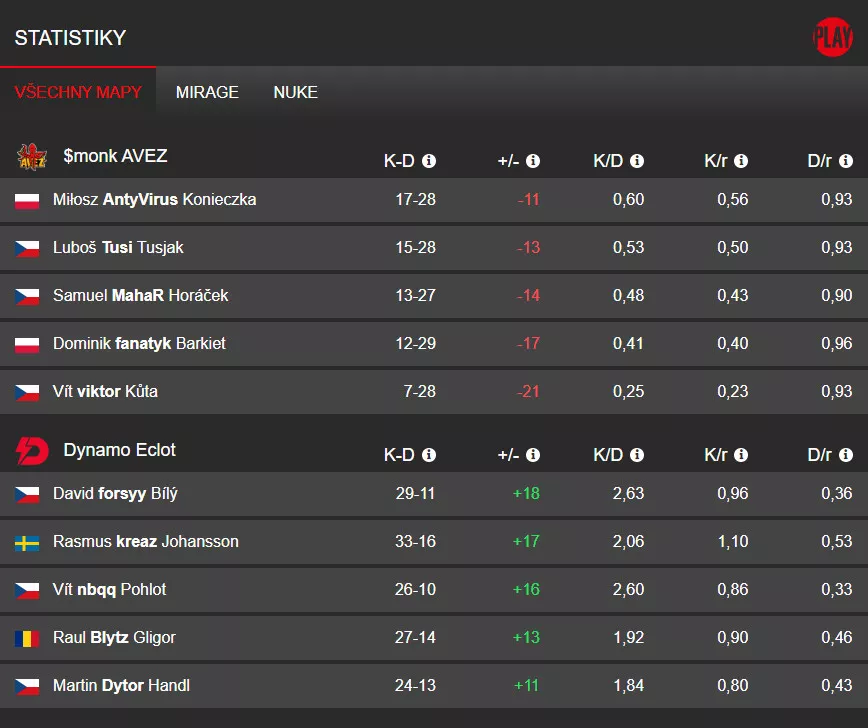
Task: Open player David forsyy Bílý profile
Action: 115,494
